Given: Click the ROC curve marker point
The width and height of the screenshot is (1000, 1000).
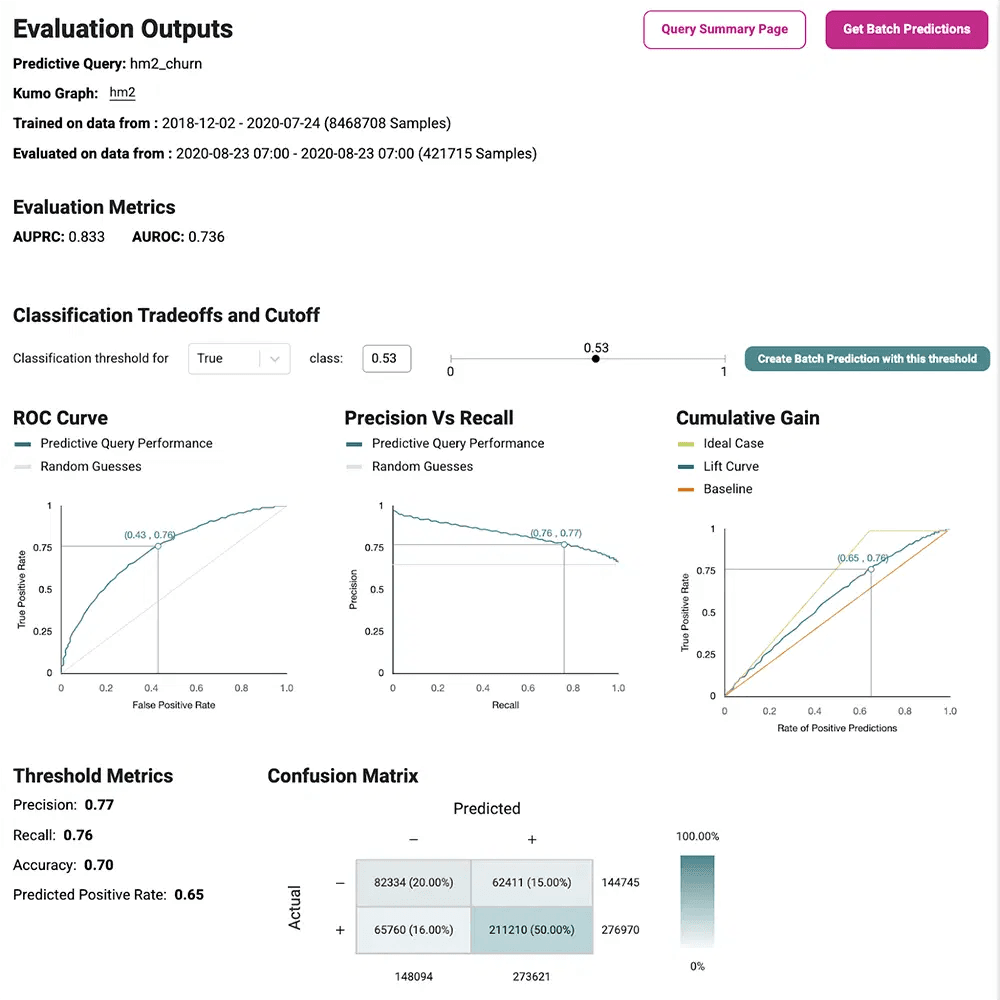Looking at the screenshot, I should 158,545.
